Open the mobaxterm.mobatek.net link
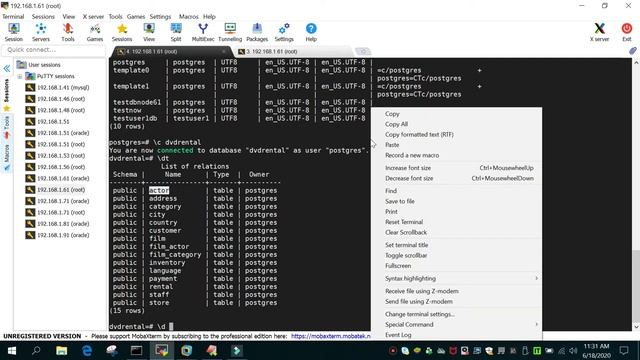The image size is (640, 360). (x=331, y=336)
